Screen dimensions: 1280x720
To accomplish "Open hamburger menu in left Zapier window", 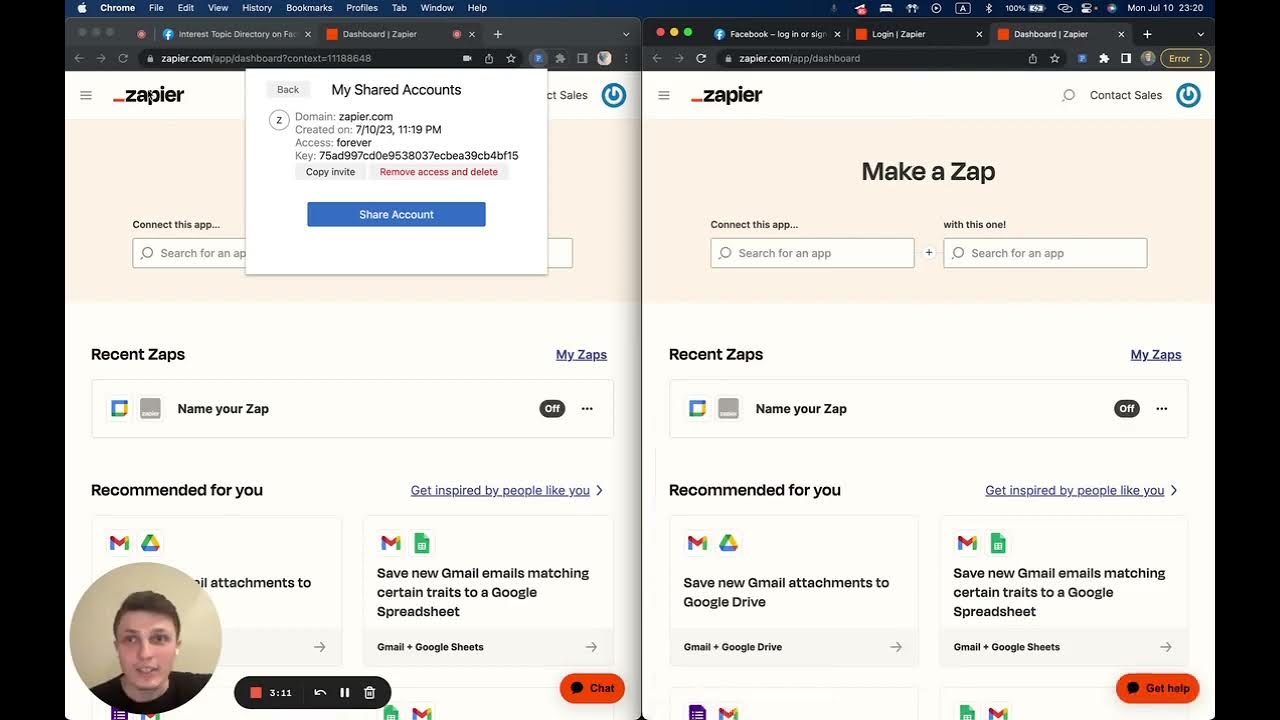I will pos(86,95).
